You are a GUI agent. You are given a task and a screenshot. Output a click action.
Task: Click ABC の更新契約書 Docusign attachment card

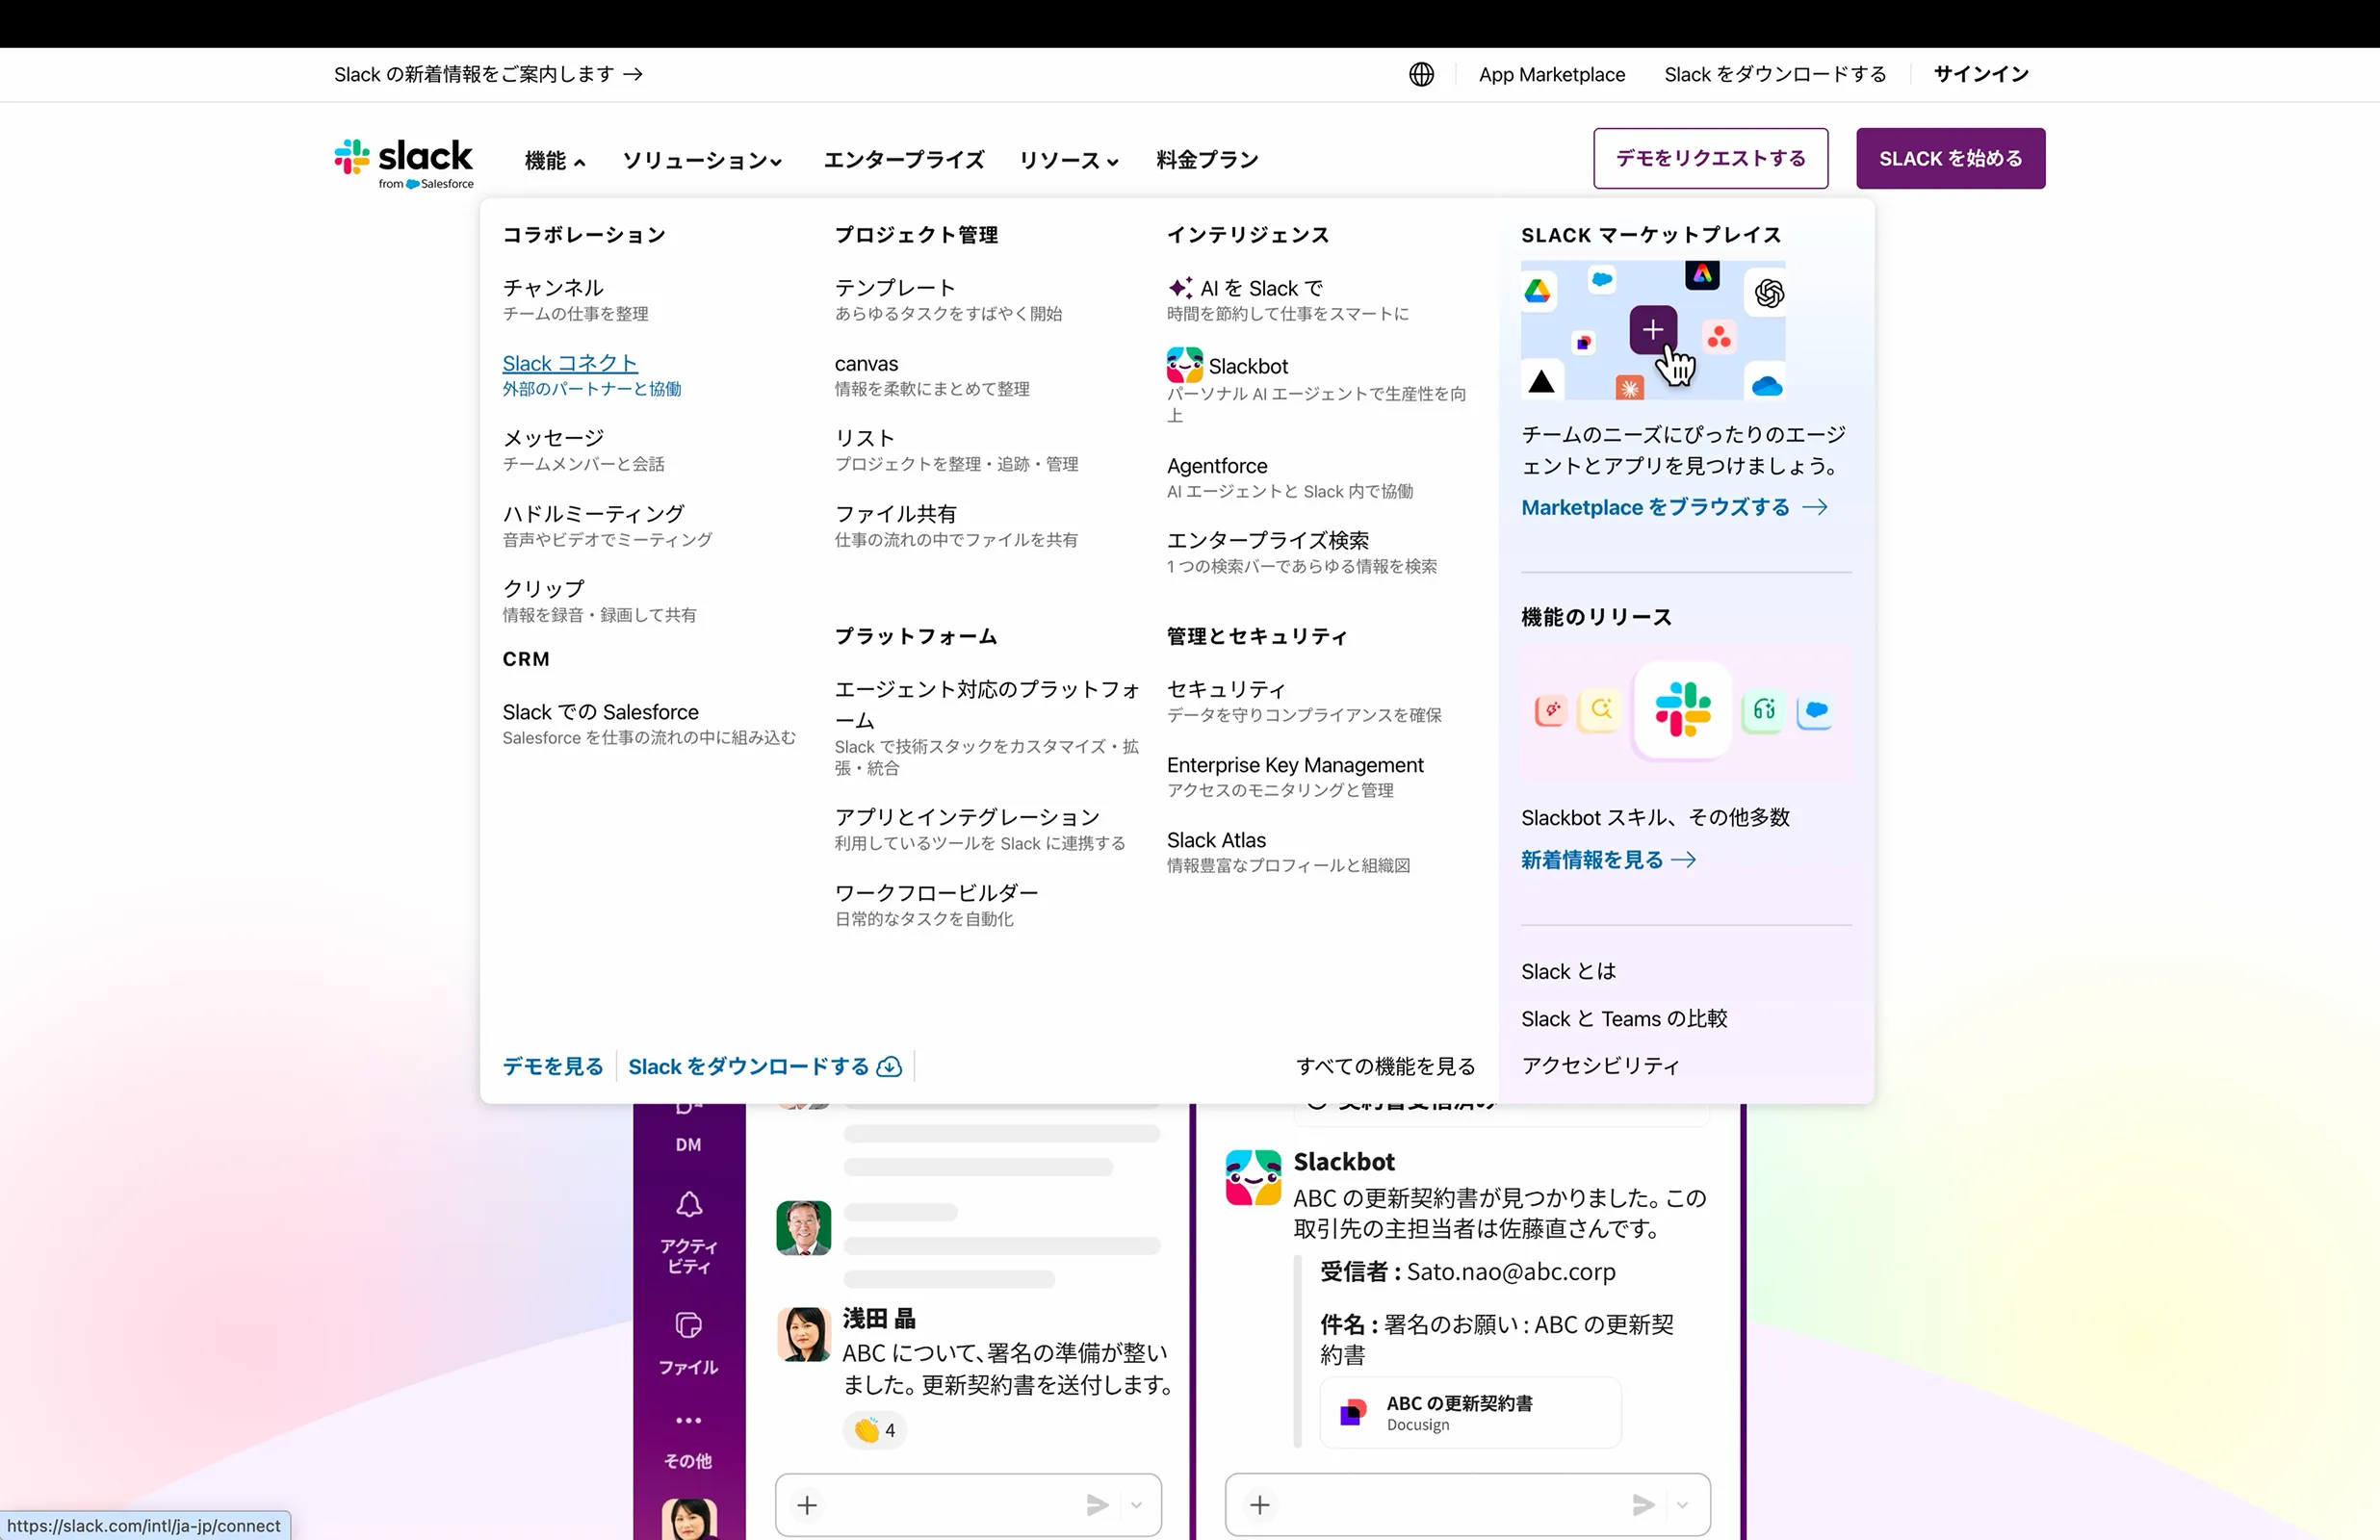(x=1470, y=1412)
